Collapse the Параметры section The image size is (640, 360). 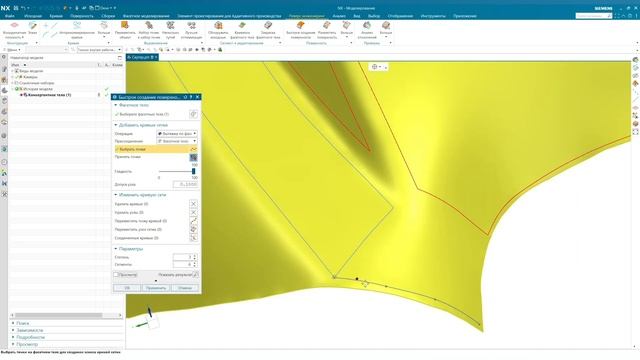[x=116, y=249]
